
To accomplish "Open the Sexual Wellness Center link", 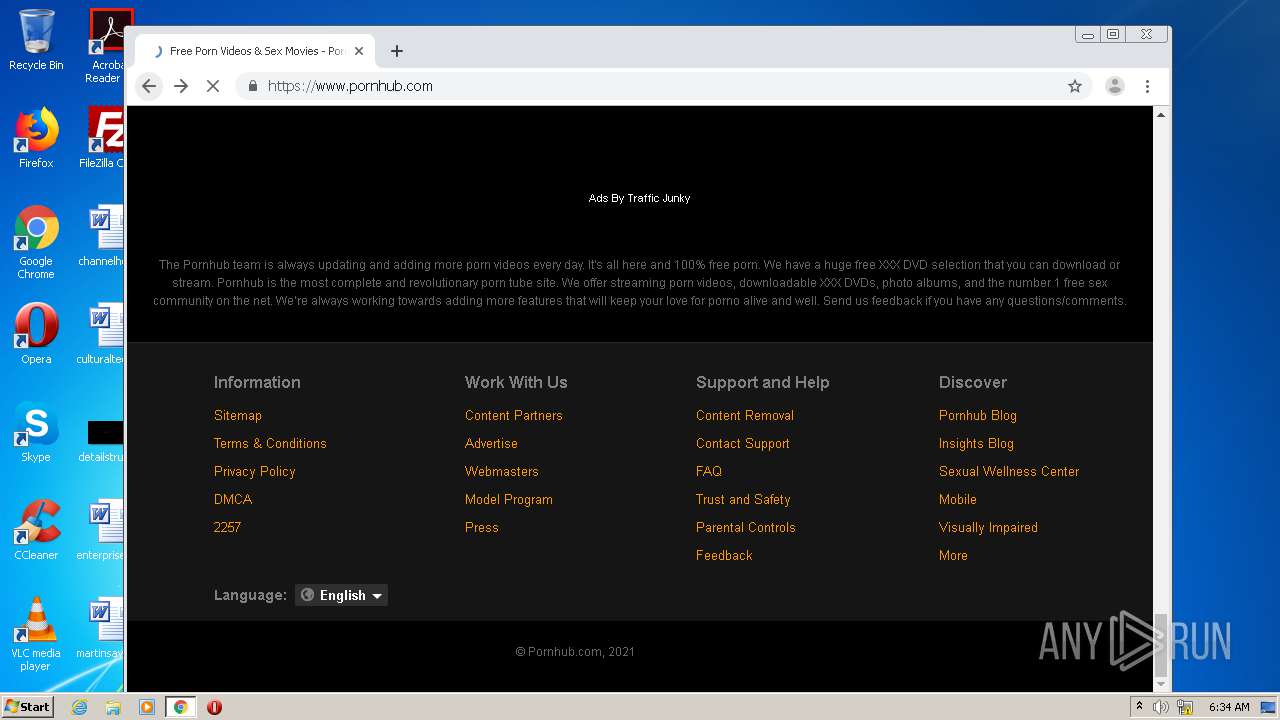I will tap(1009, 471).
